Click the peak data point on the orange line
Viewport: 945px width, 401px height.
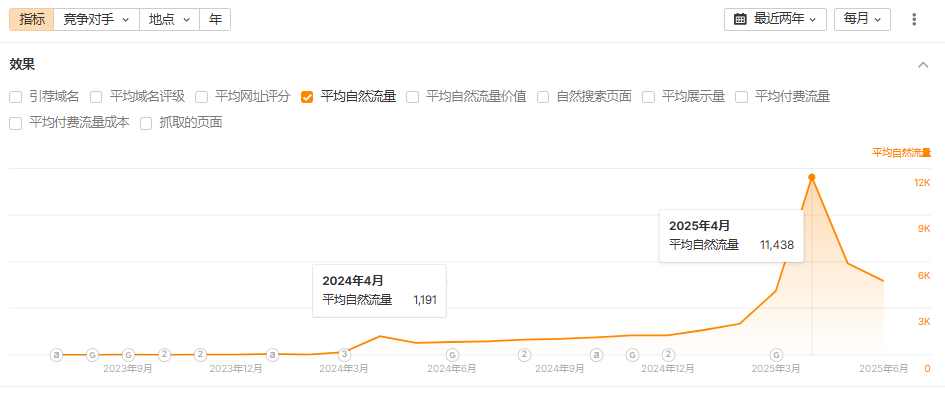812,177
